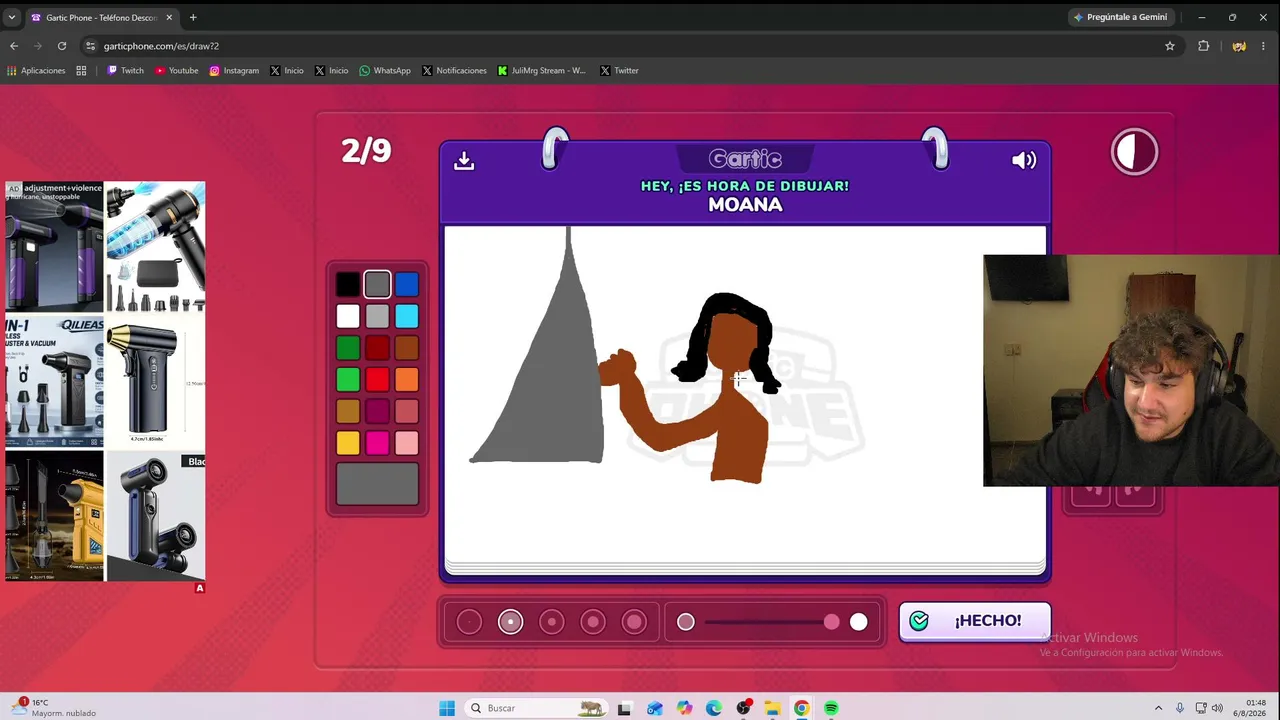Choose the tan ochre color swatch
Viewport: 1280px width, 720px height.
pos(347,411)
